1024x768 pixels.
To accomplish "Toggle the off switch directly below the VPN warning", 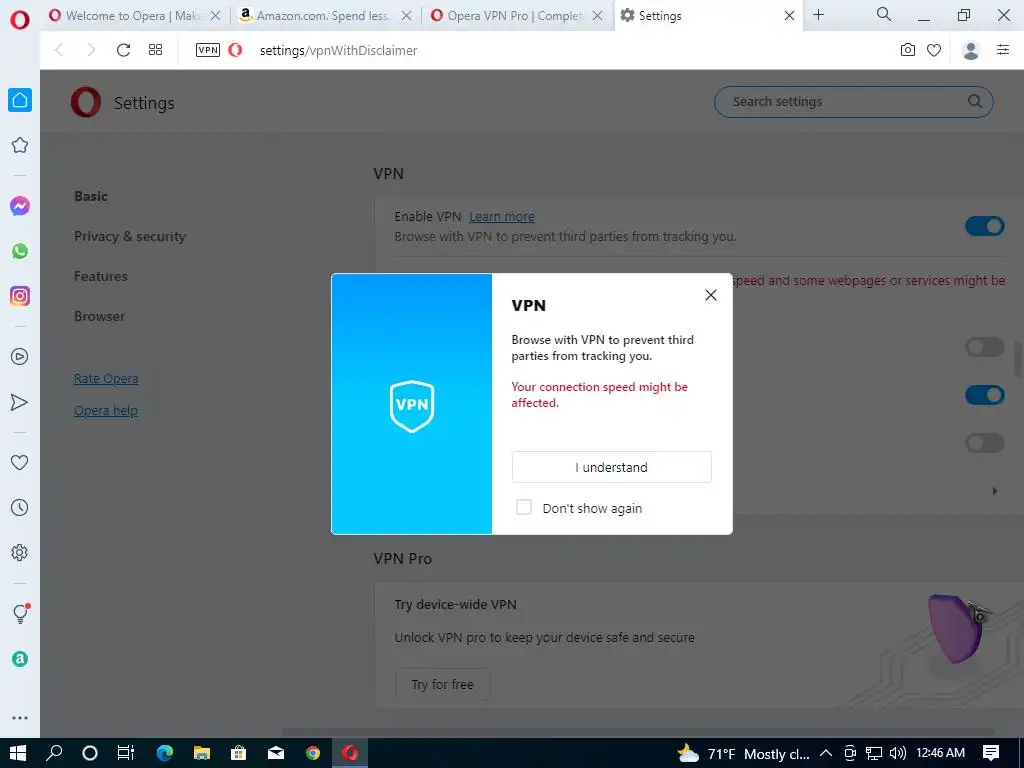I will (x=985, y=347).
